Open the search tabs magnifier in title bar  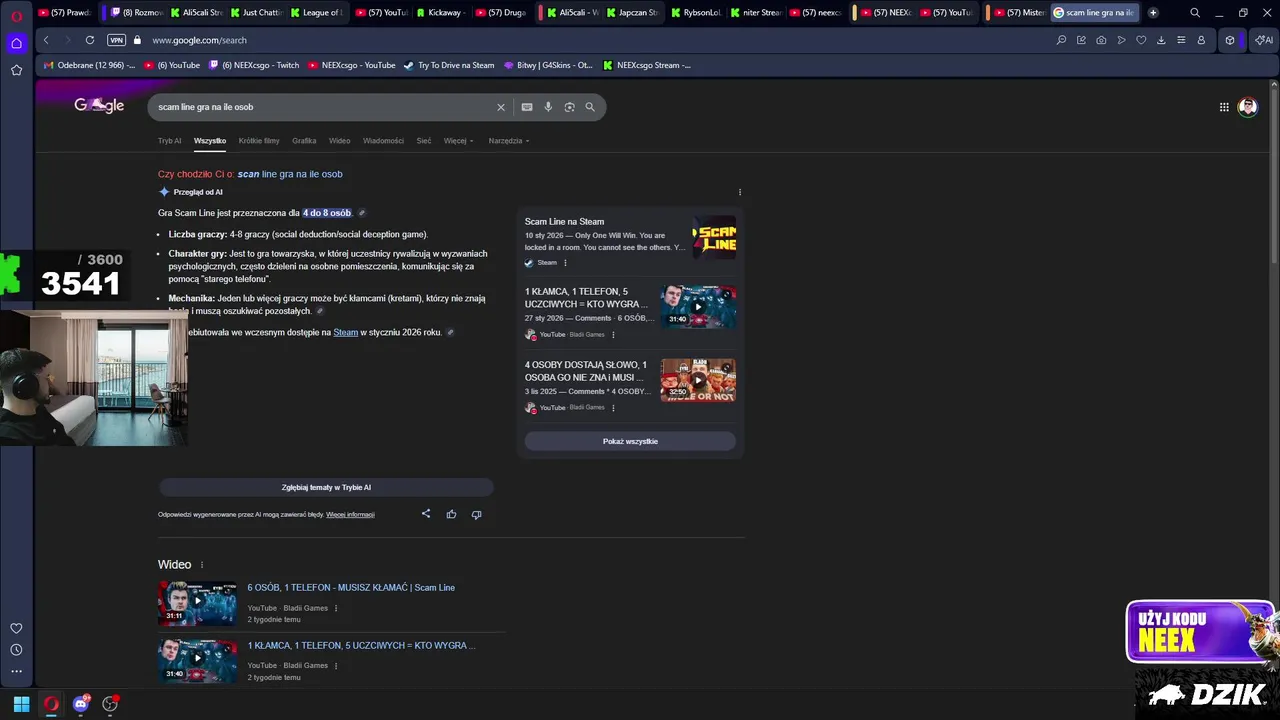[x=1195, y=13]
